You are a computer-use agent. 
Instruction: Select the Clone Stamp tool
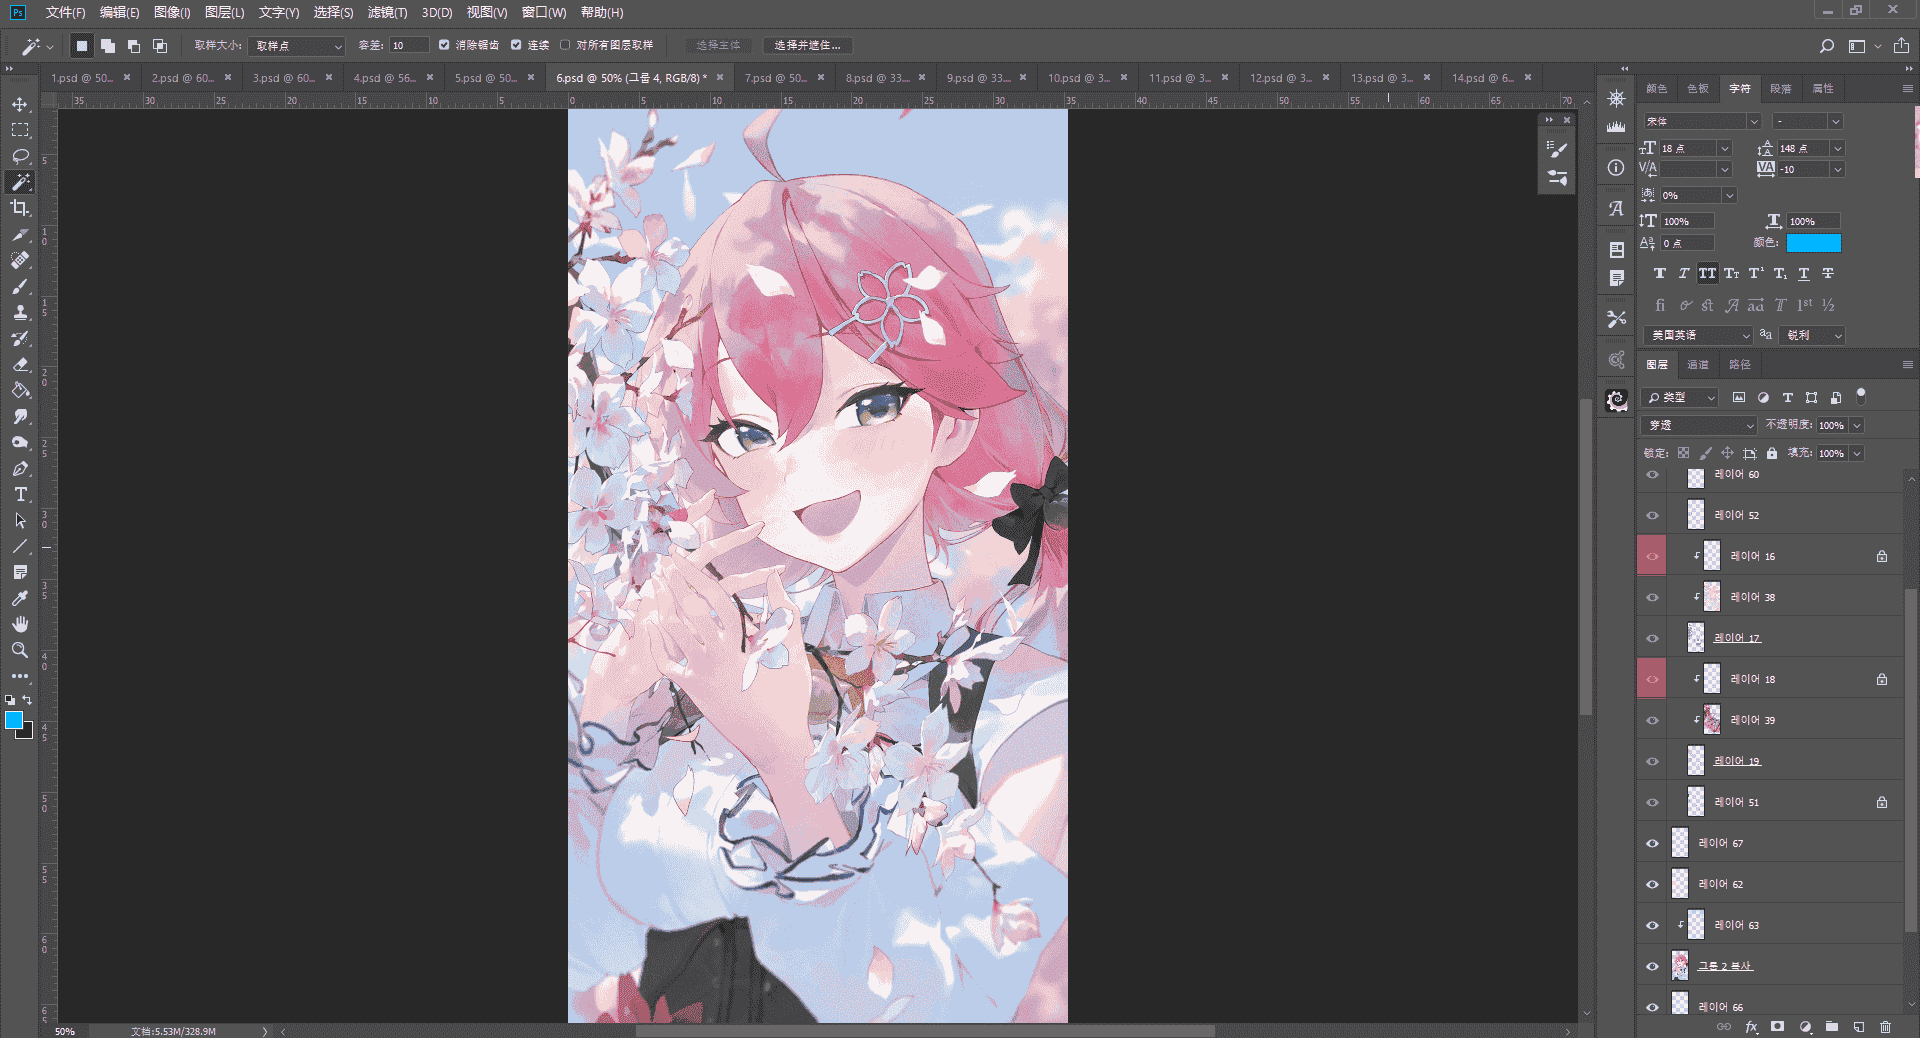pos(20,312)
